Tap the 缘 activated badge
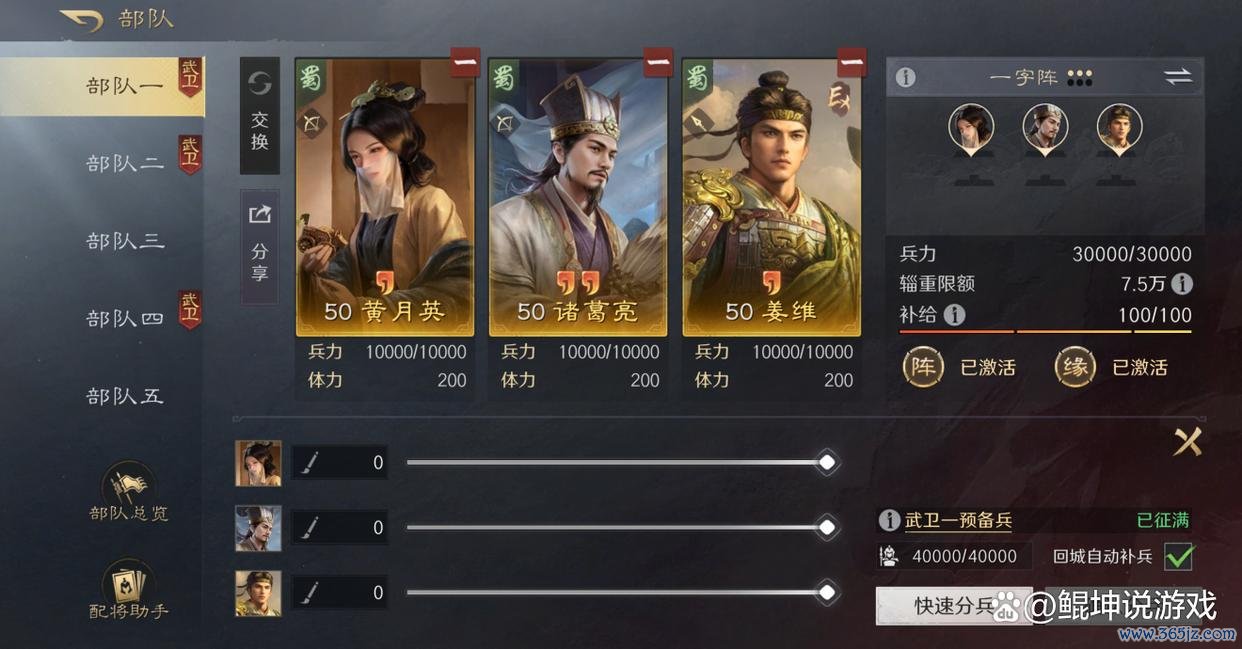The height and width of the screenshot is (649, 1242). pos(1075,367)
